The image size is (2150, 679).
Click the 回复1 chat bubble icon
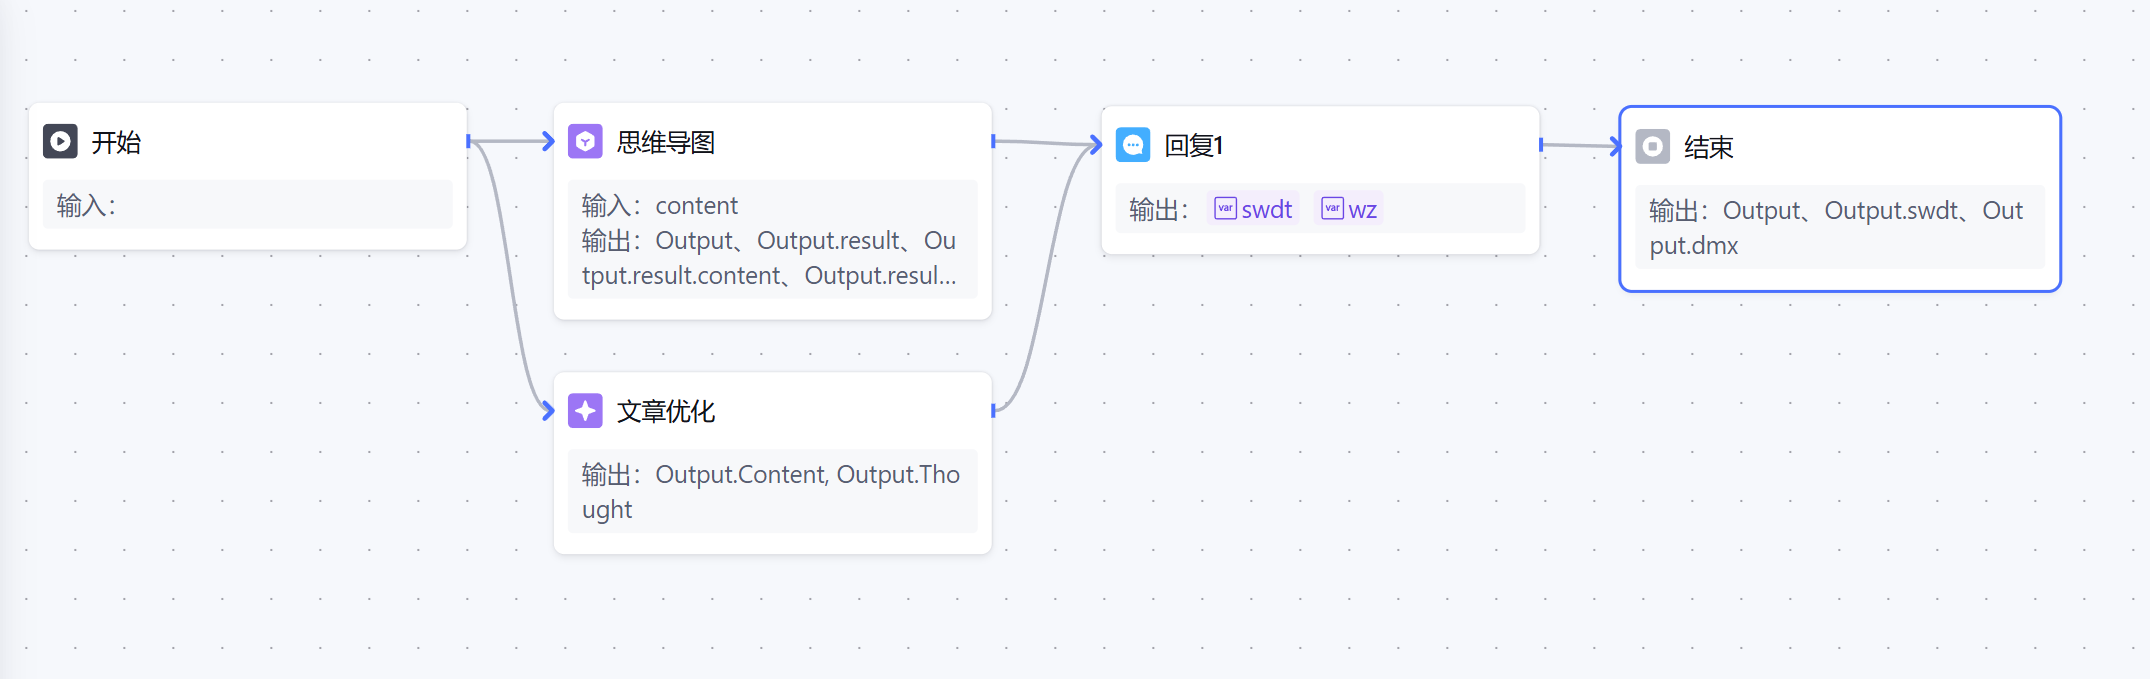[1133, 145]
